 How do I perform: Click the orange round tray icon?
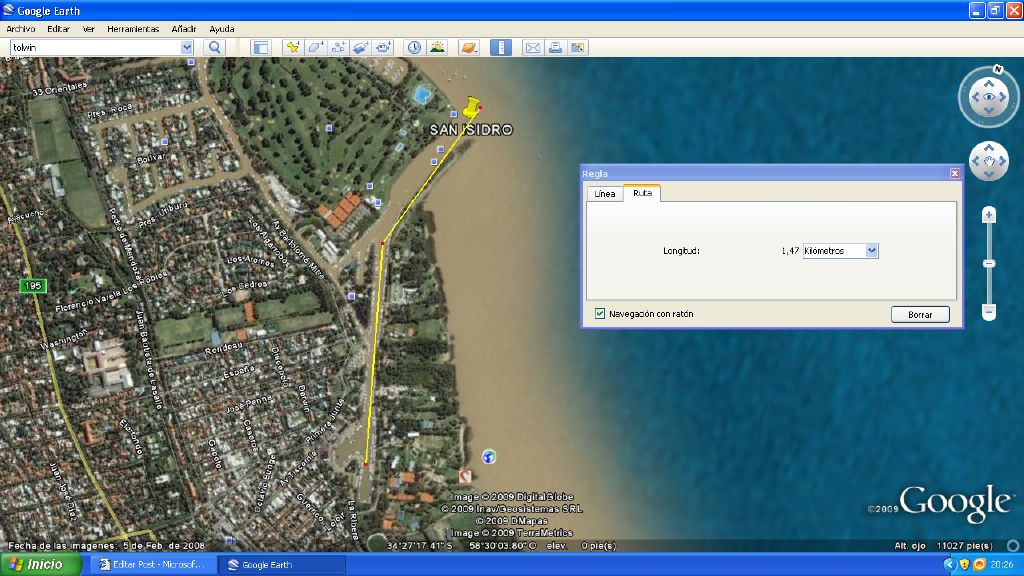point(979,564)
